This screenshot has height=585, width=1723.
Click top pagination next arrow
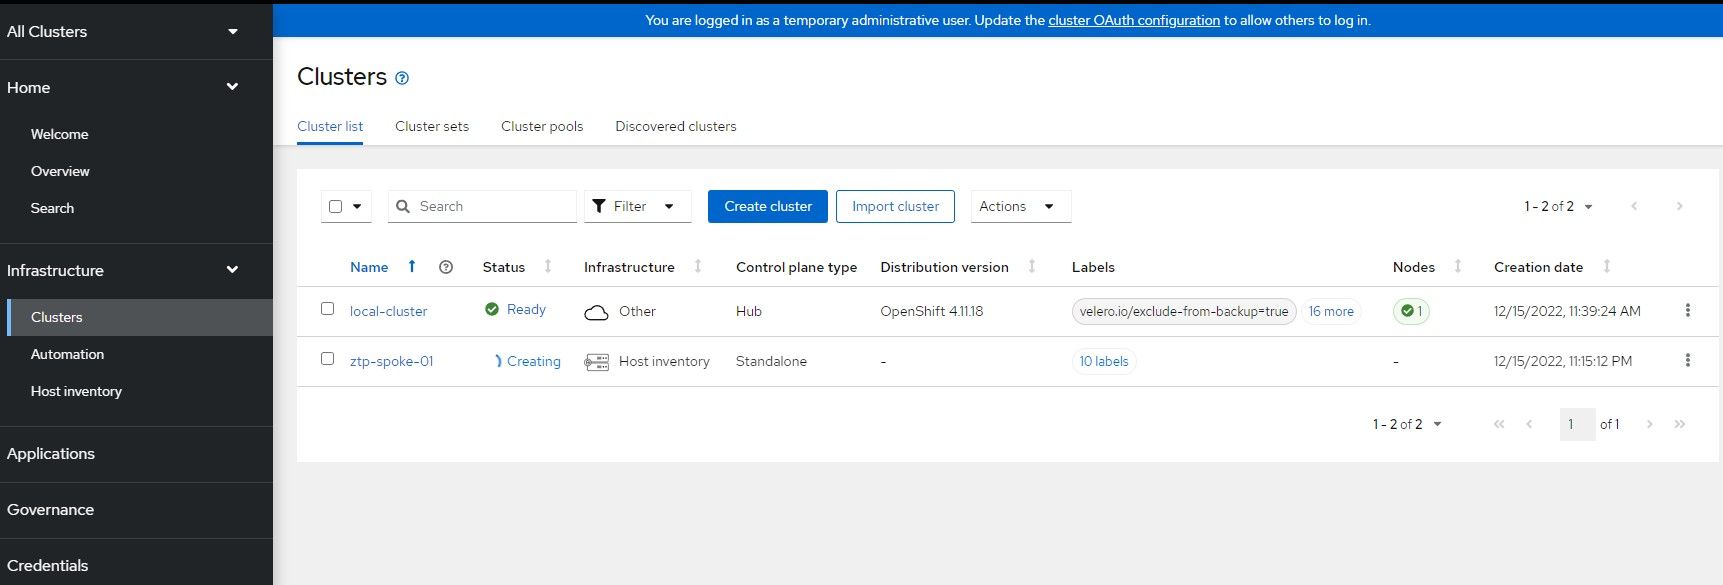(1679, 206)
